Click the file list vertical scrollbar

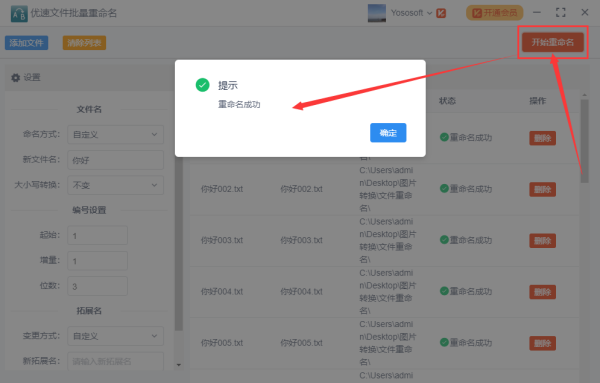[x=584, y=141]
